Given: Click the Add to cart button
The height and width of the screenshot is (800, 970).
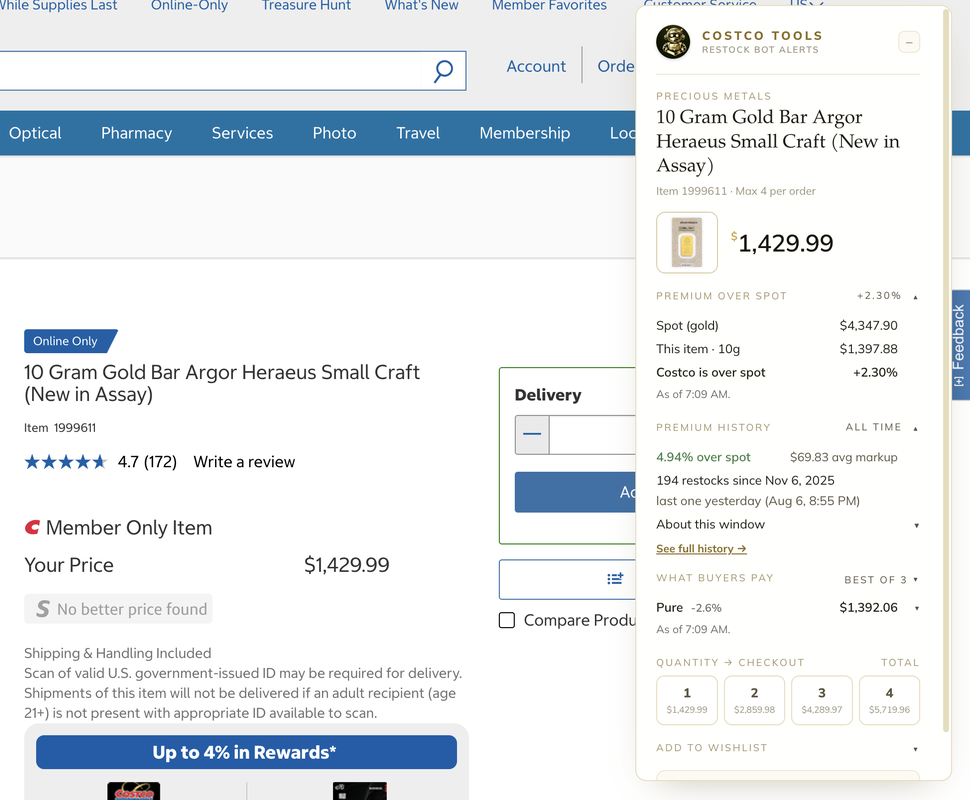Looking at the screenshot, I should 575,492.
